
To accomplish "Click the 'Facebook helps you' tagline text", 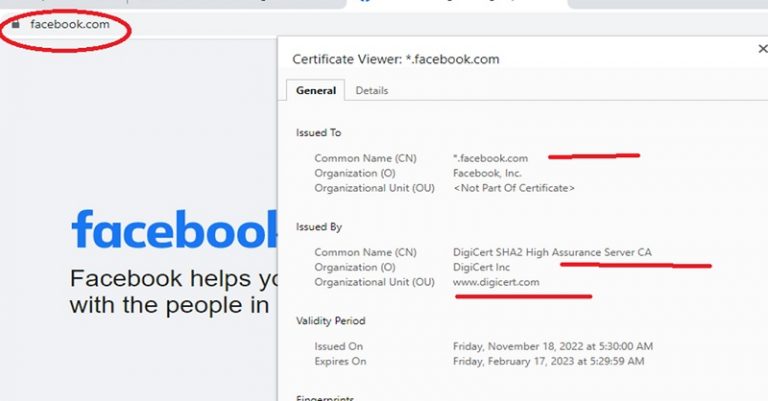I will coord(170,278).
